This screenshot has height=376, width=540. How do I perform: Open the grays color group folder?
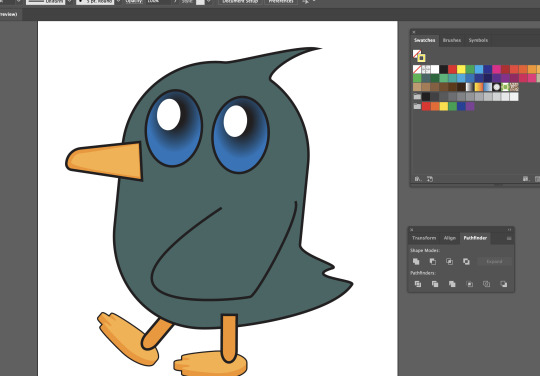pyautogui.click(x=417, y=97)
